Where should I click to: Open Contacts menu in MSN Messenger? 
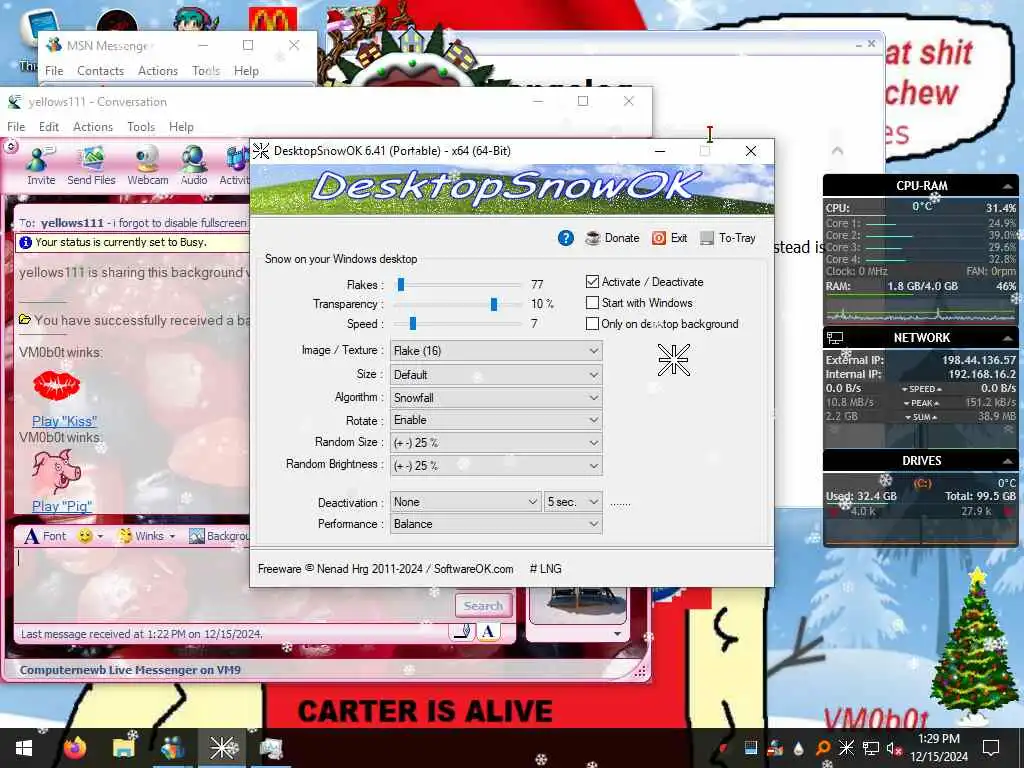click(100, 71)
